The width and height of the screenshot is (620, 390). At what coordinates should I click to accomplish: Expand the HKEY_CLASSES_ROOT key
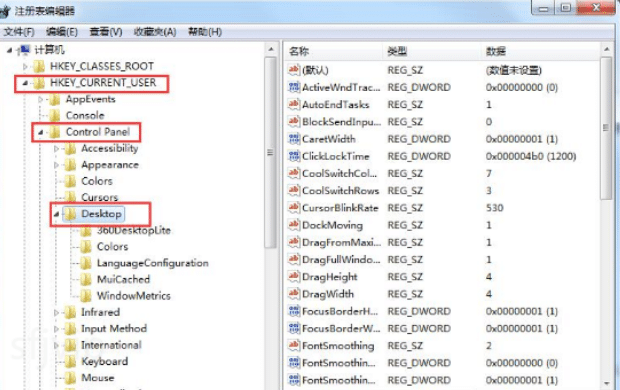point(25,66)
